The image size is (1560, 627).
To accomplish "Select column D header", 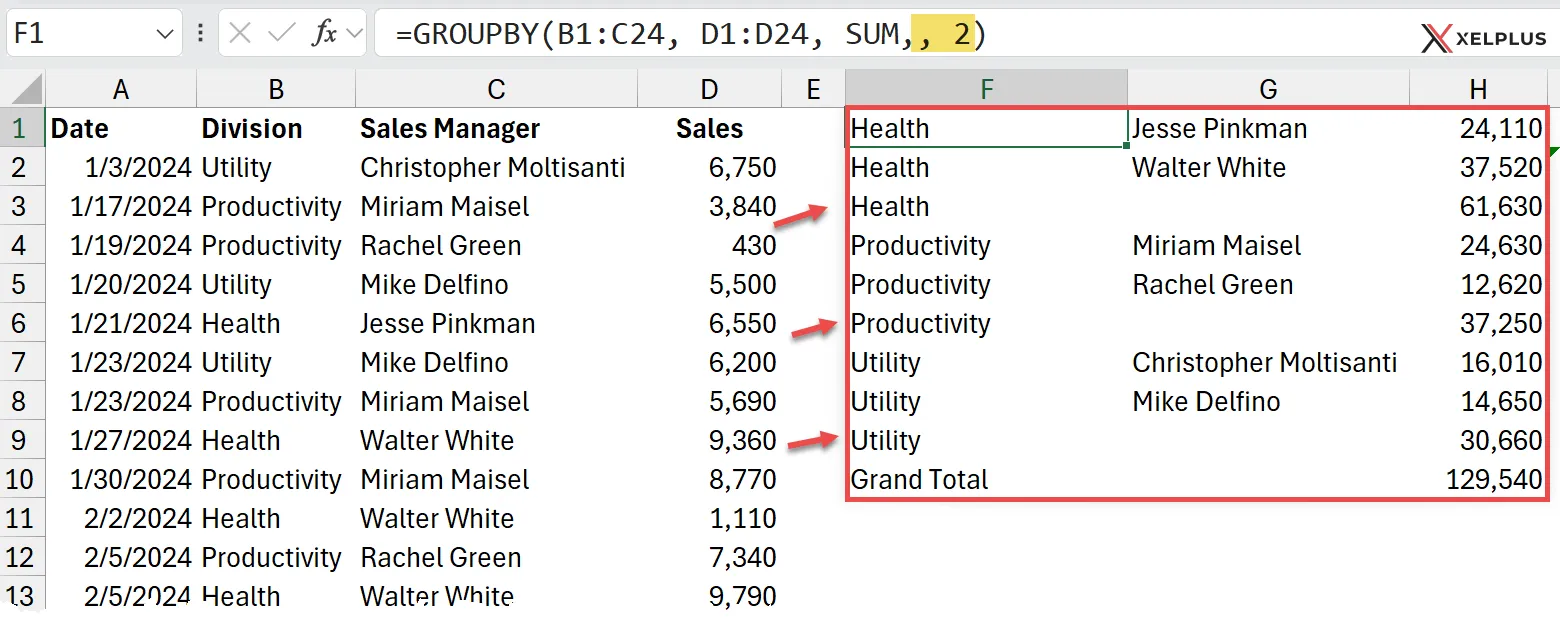I will (709, 90).
